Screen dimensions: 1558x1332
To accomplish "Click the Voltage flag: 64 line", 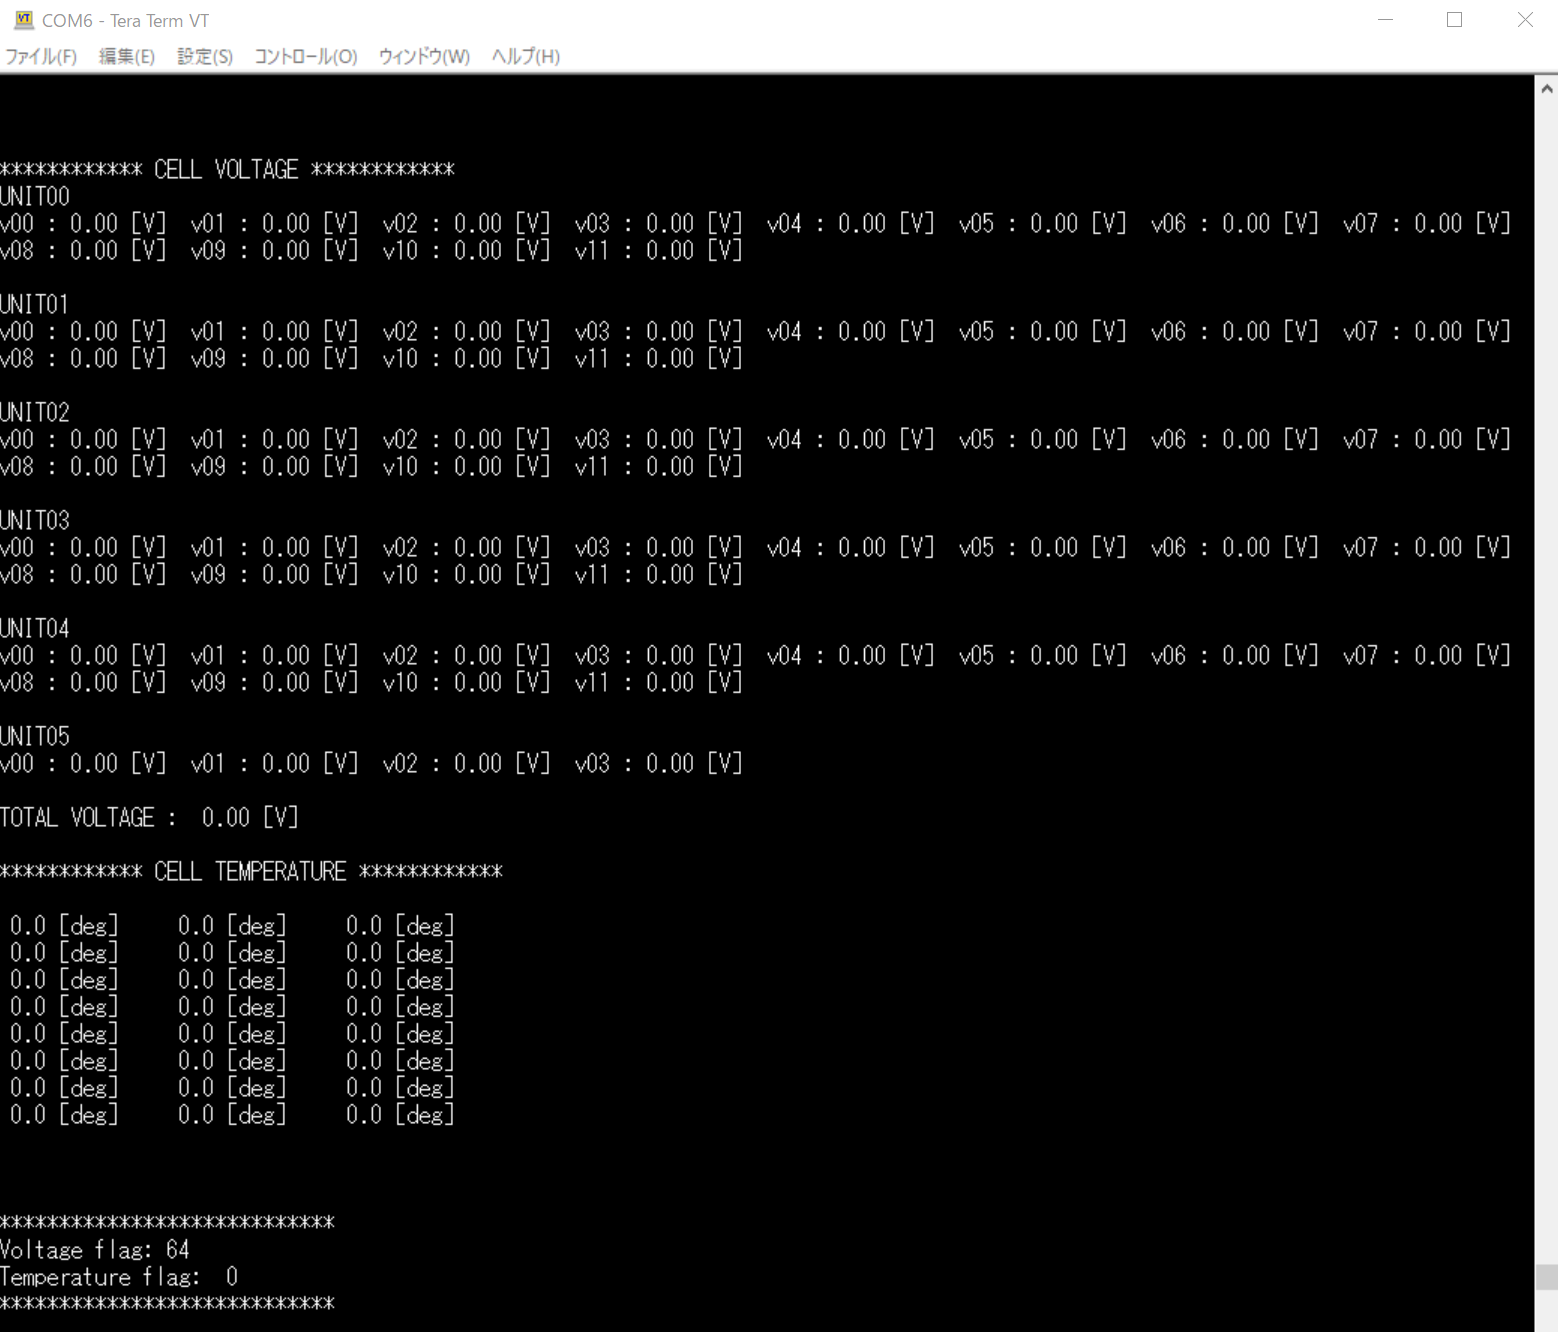I will [x=95, y=1249].
